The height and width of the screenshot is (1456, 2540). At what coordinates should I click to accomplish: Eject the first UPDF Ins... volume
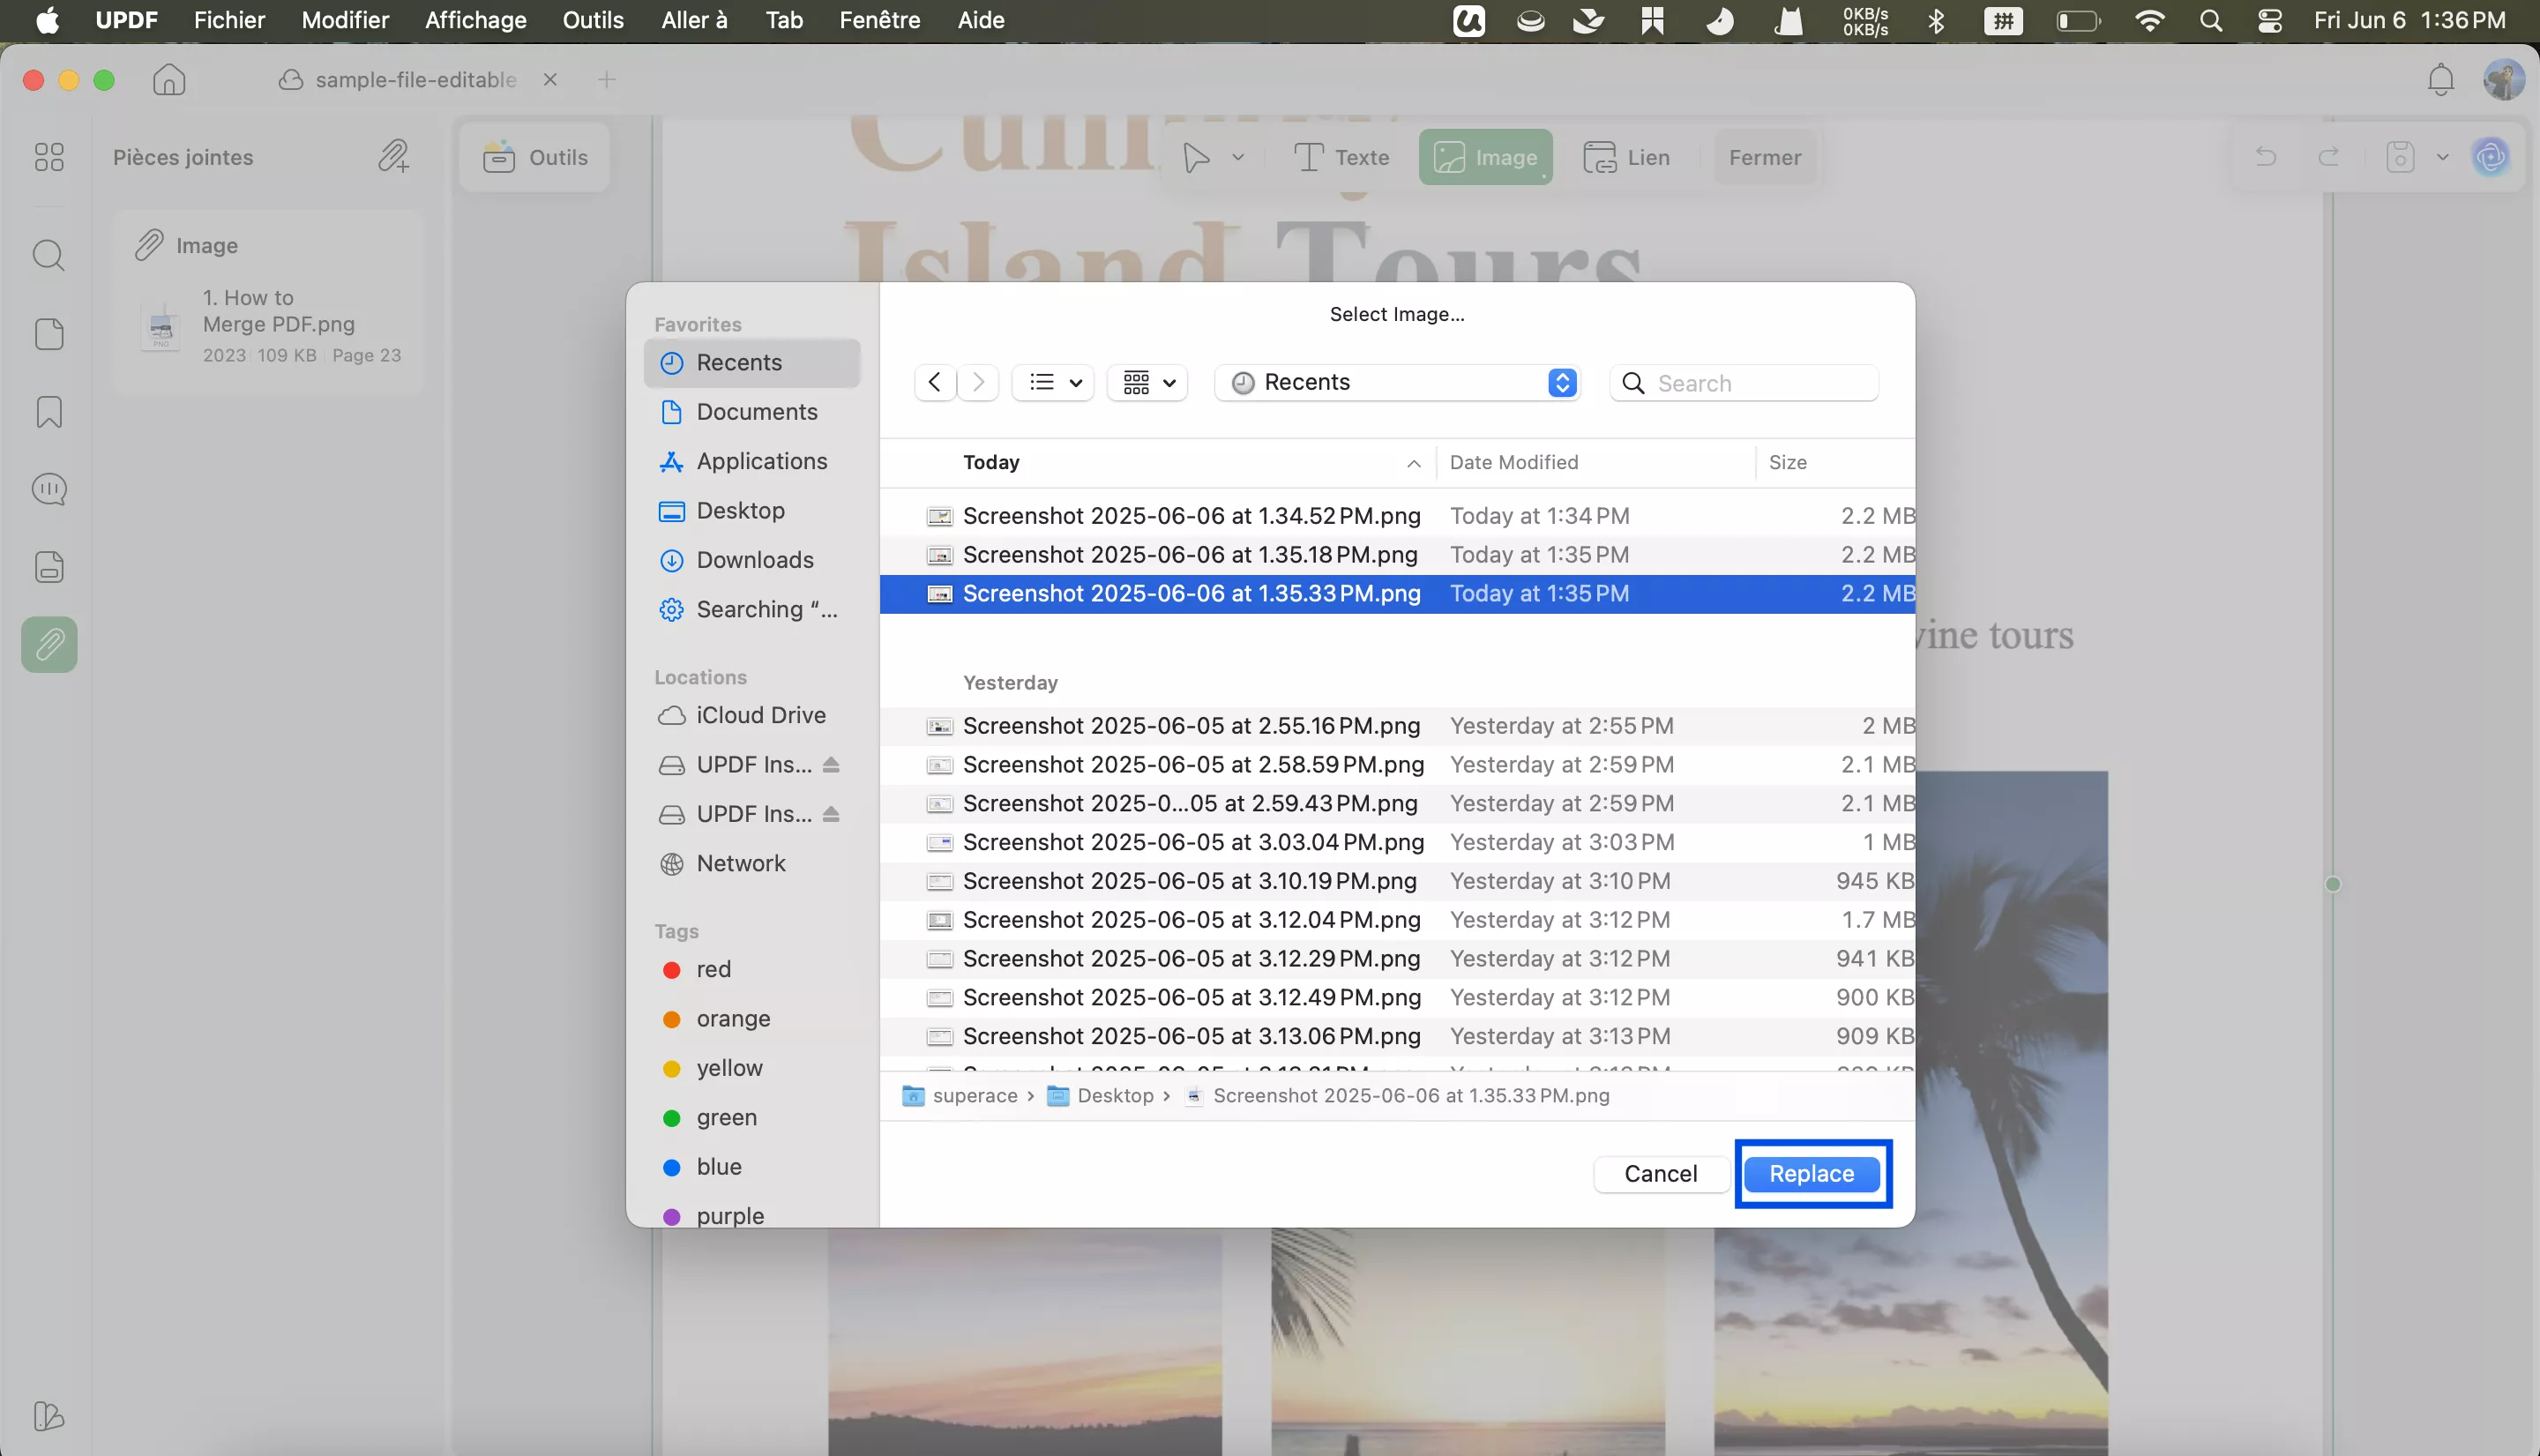pyautogui.click(x=831, y=764)
